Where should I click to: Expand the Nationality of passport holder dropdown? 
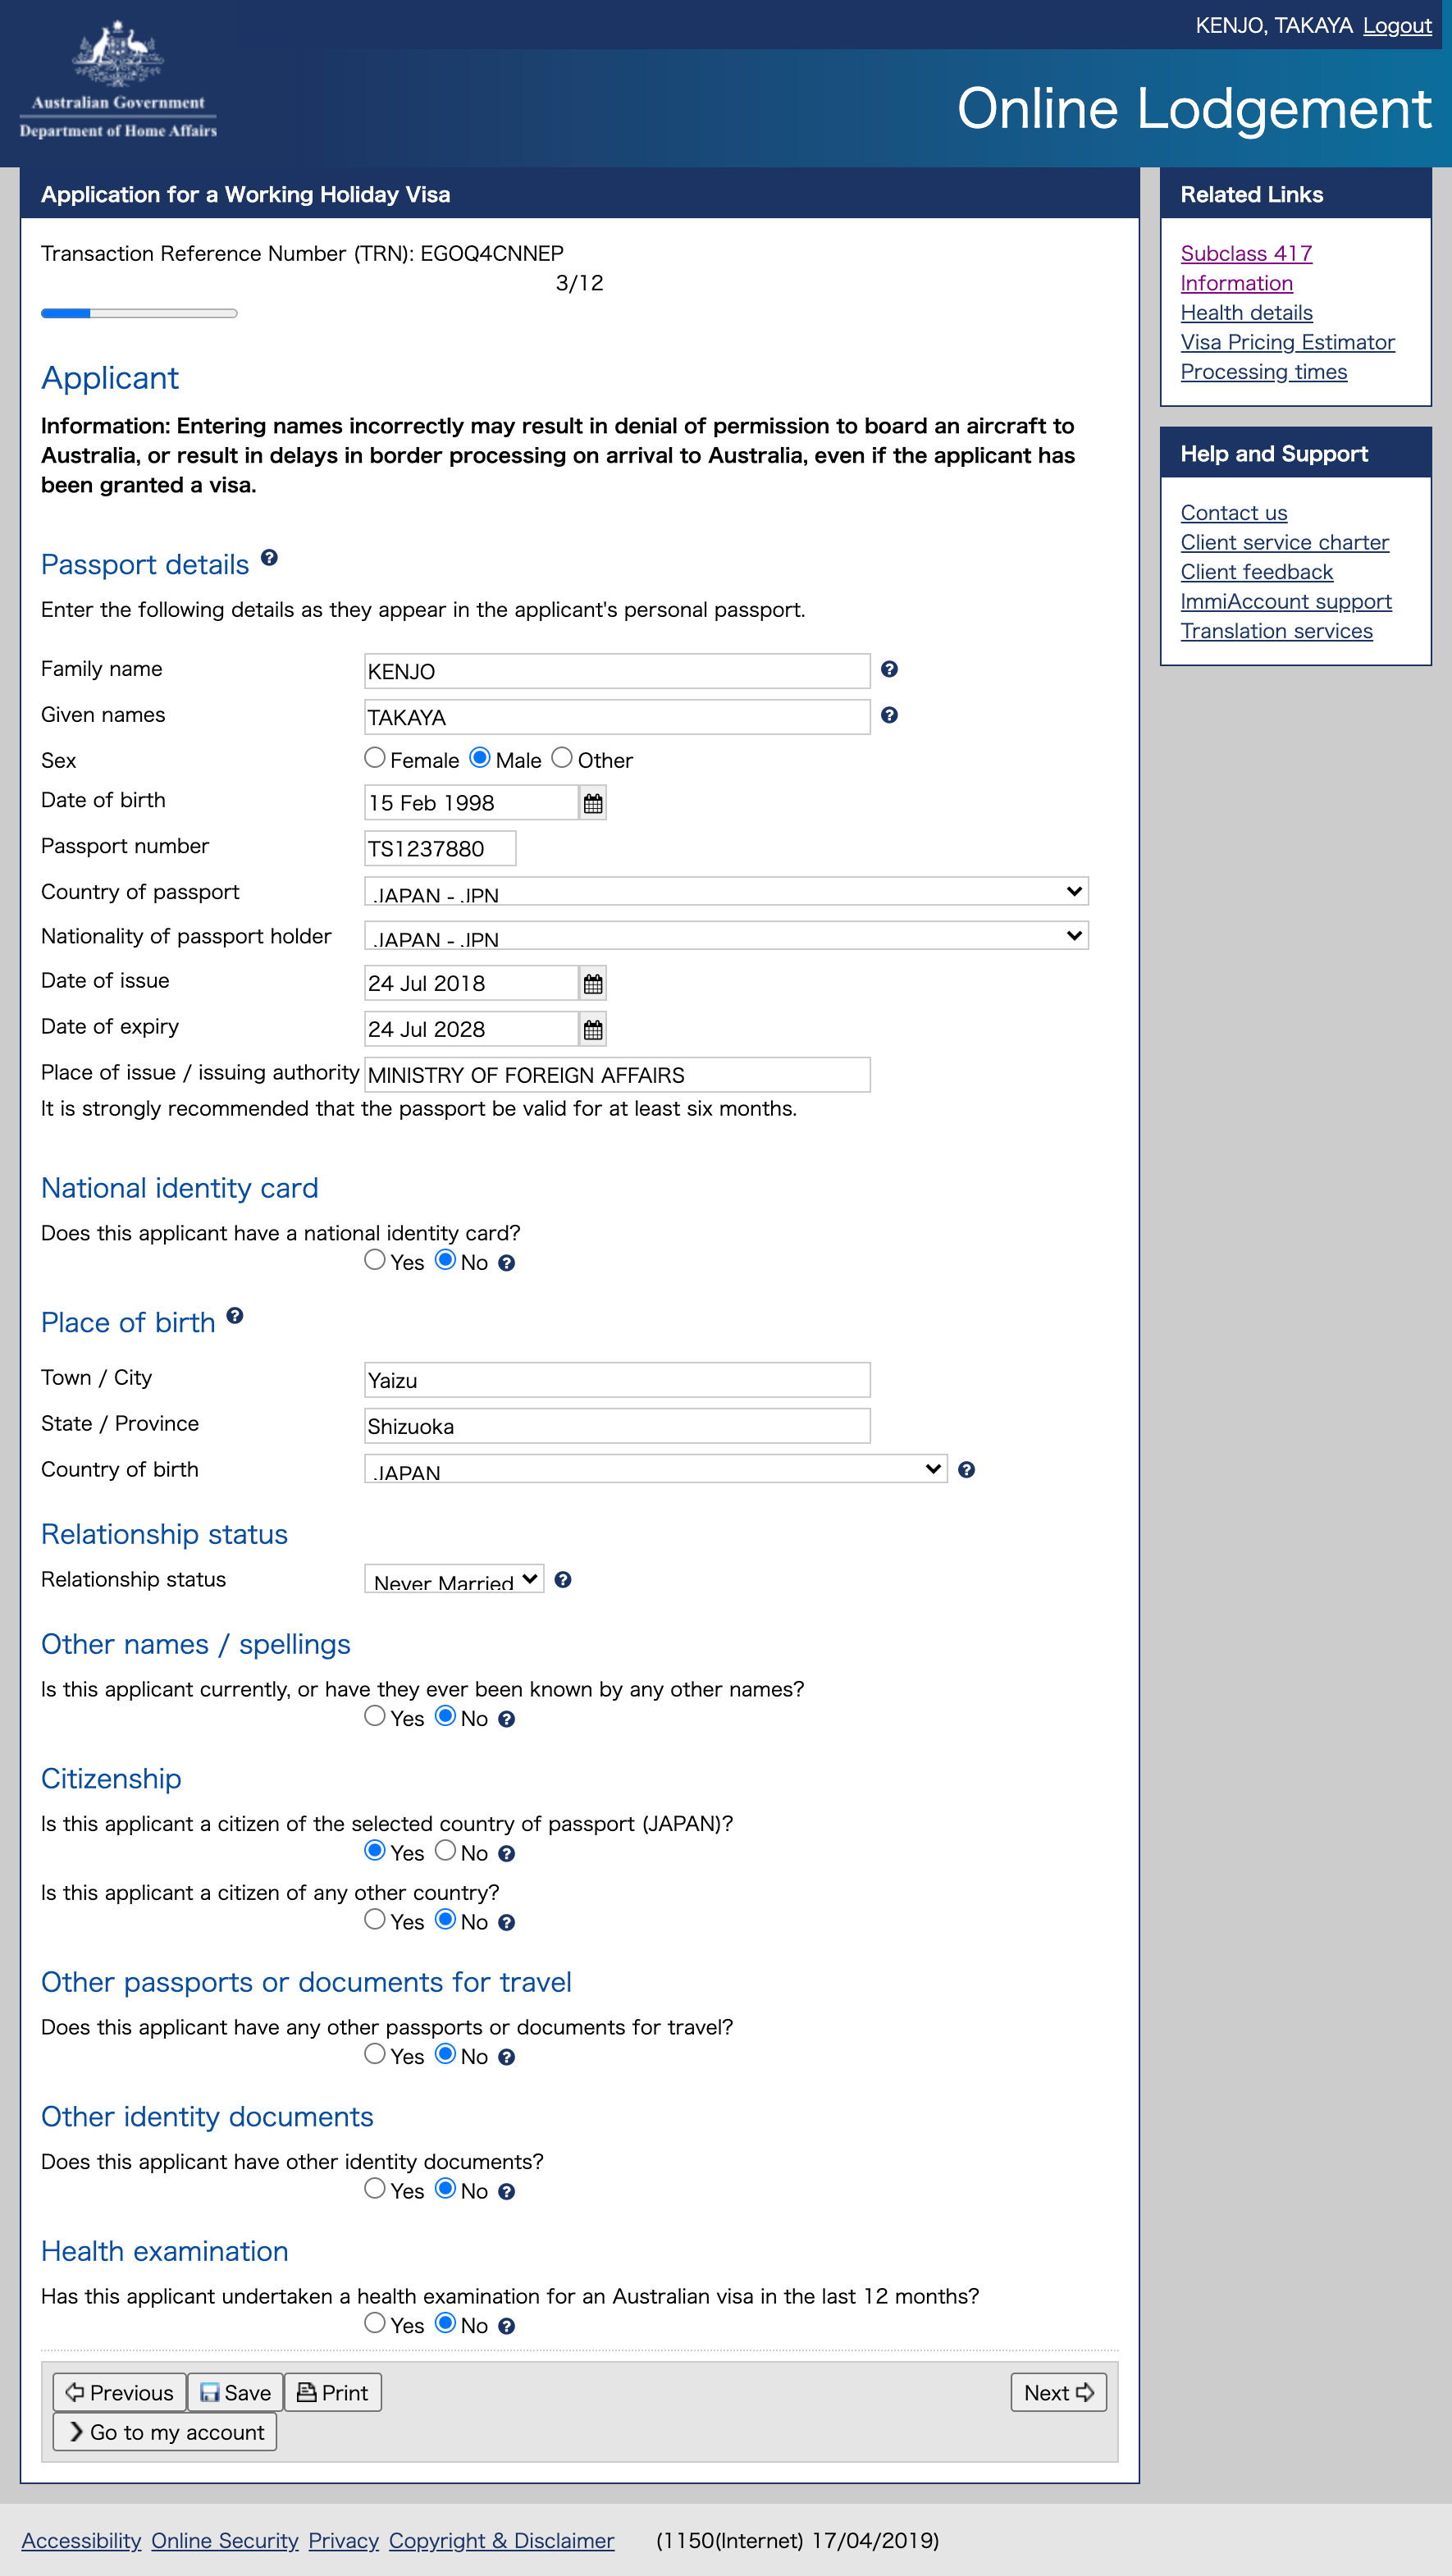click(x=726, y=936)
